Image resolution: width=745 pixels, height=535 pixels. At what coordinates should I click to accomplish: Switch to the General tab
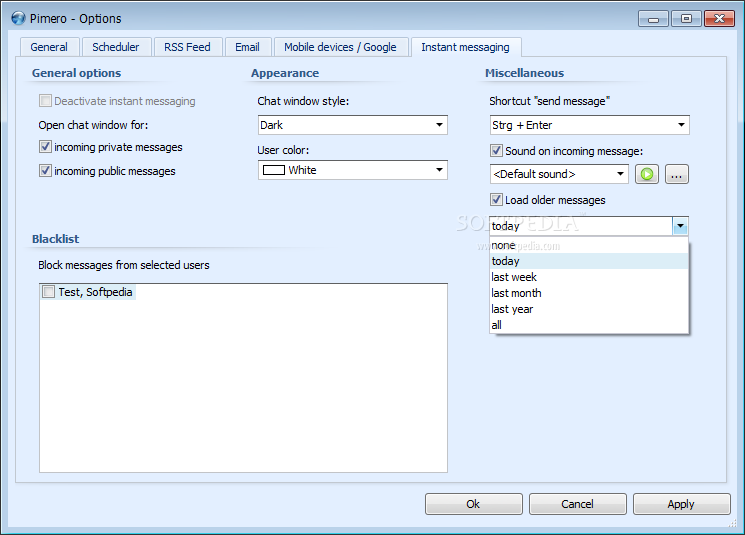49,47
